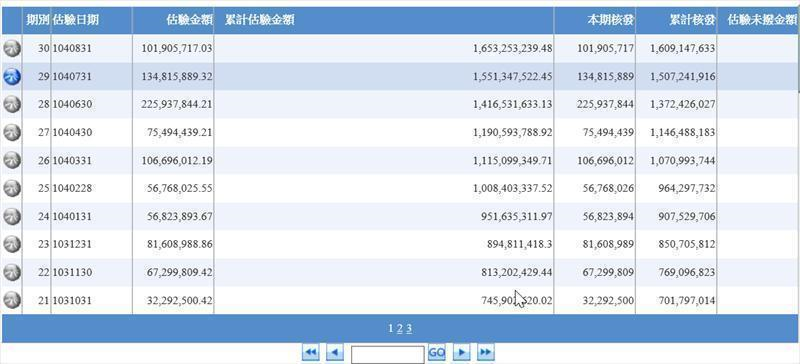800x364 pixels.
Task: Click amount 106,696,012.19
Action: [177, 161]
